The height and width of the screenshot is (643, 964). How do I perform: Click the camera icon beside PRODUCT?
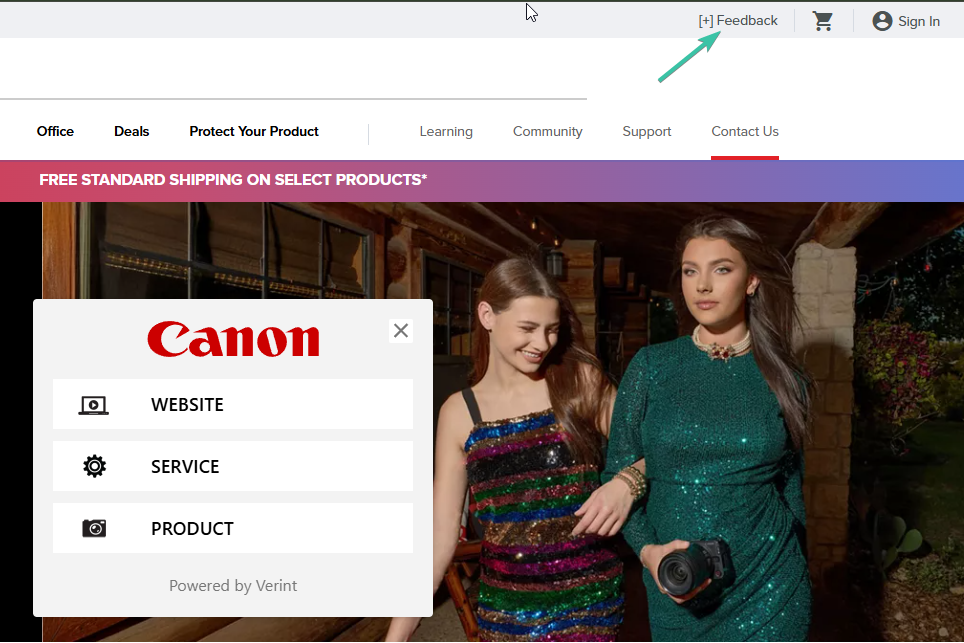pyautogui.click(x=94, y=529)
